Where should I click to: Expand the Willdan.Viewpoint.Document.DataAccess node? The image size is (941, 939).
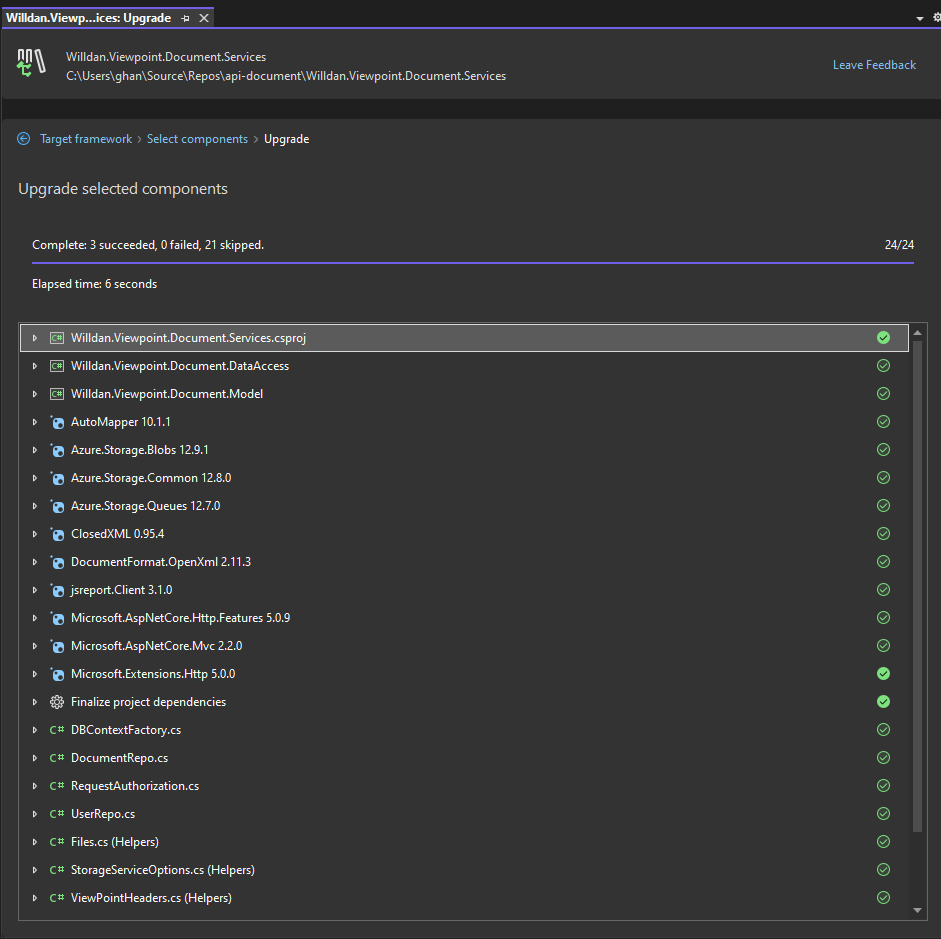click(35, 366)
